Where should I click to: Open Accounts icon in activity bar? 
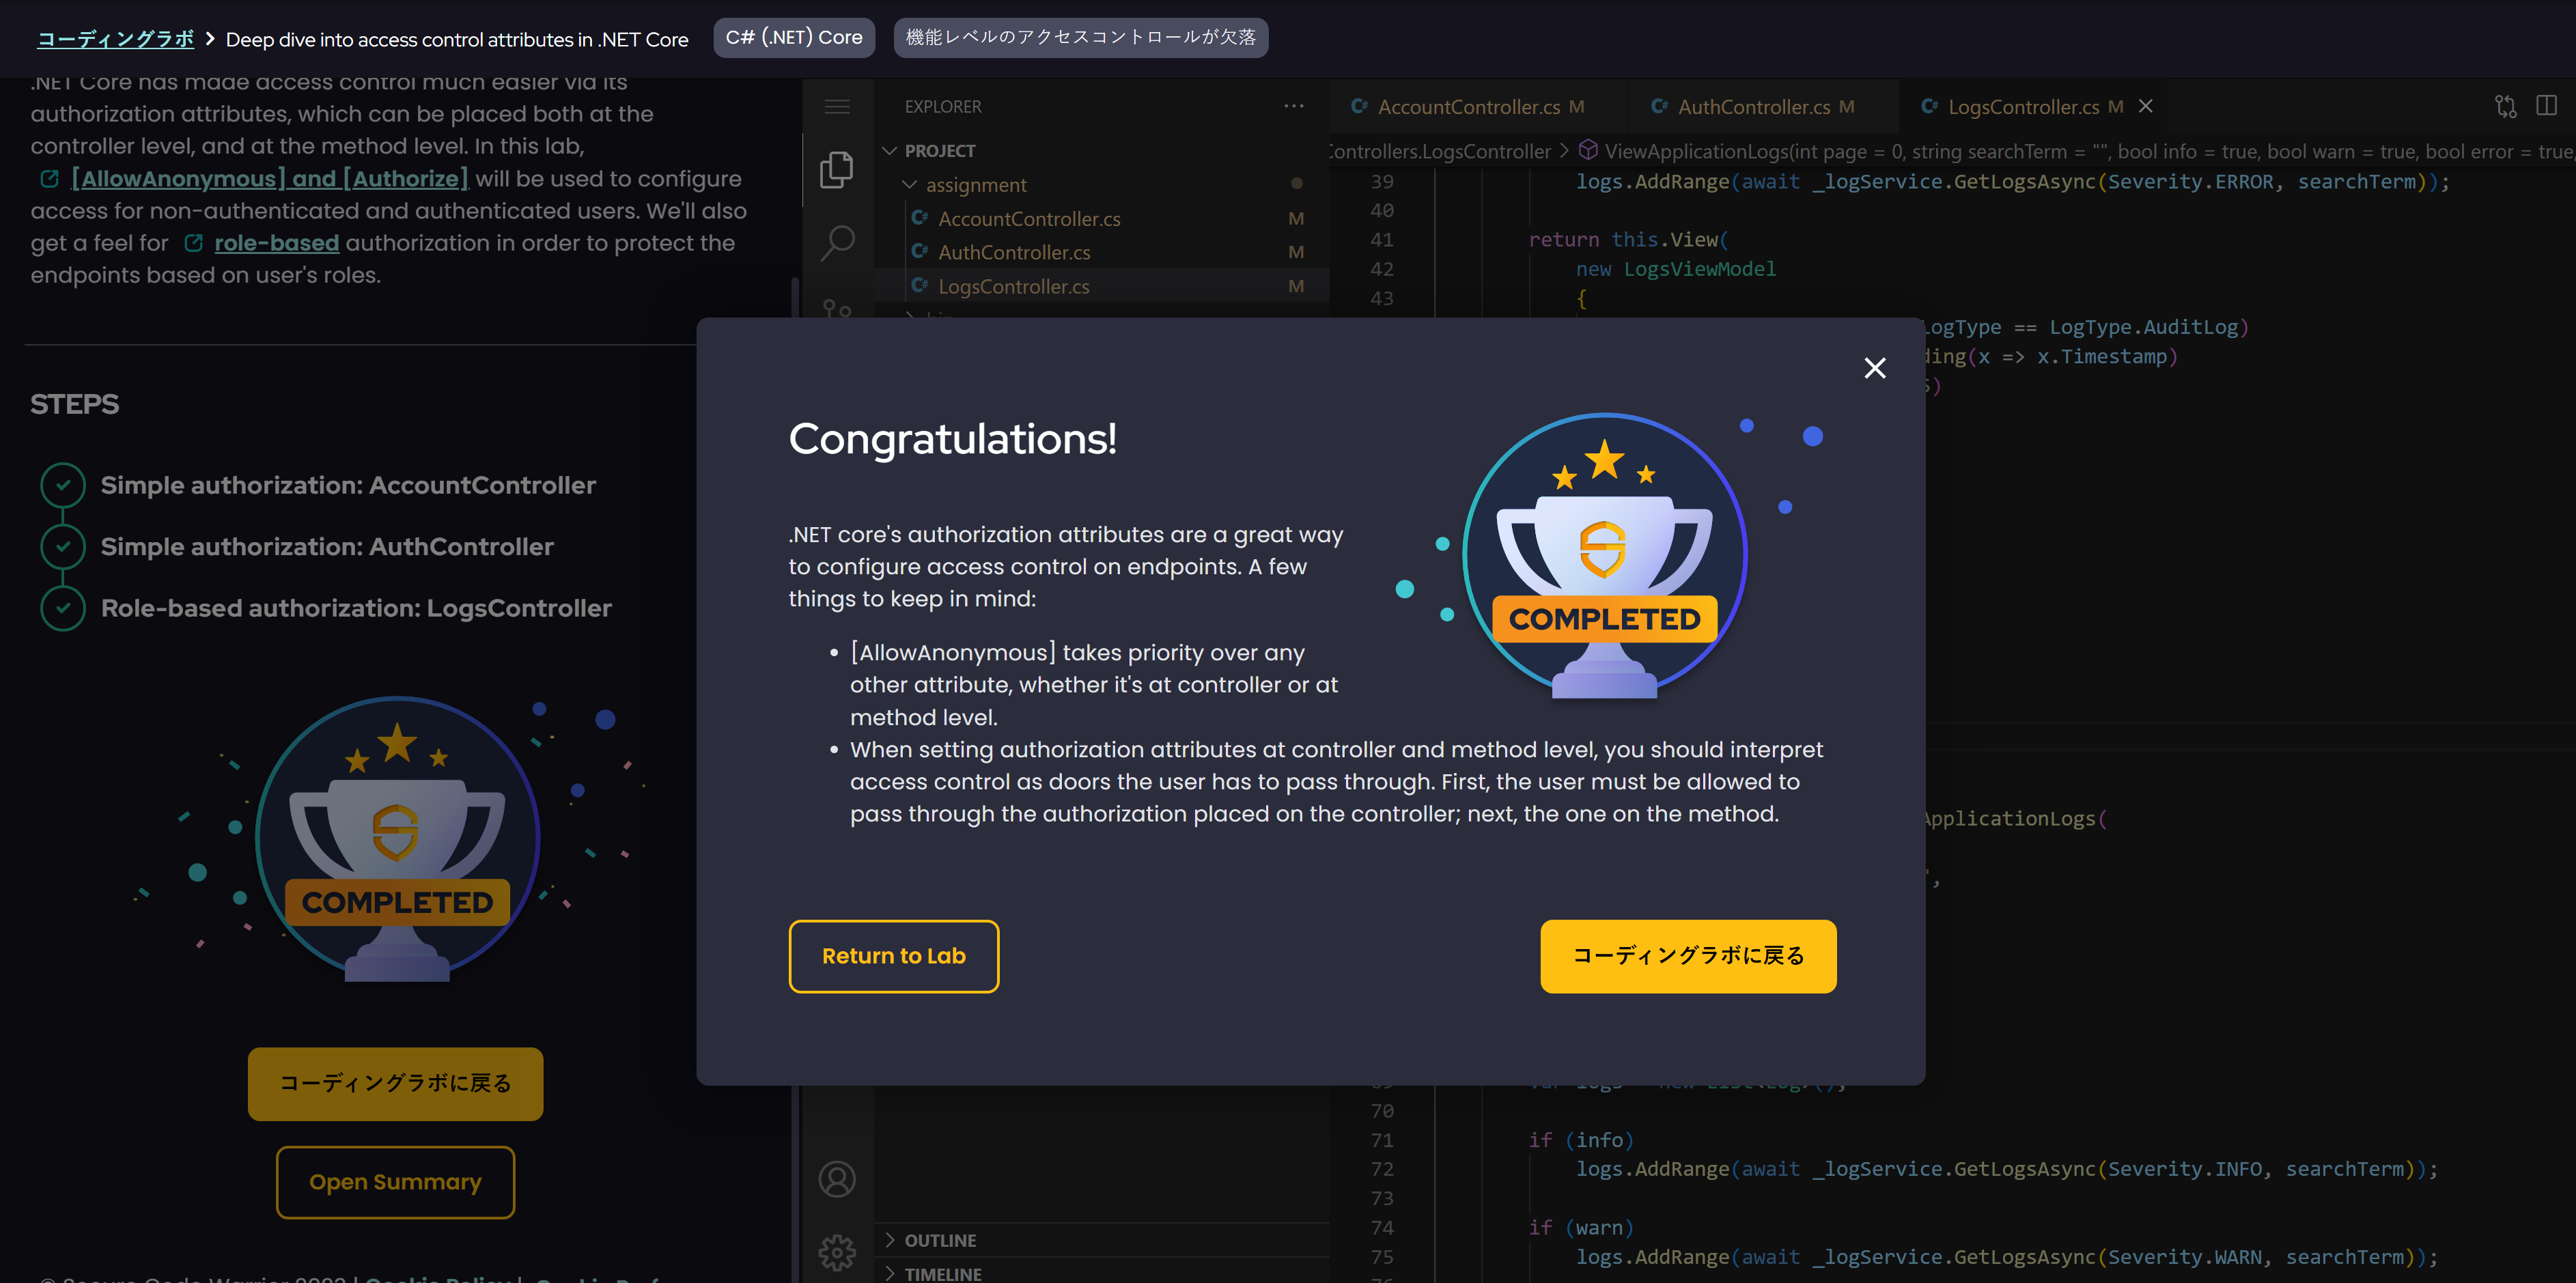(x=838, y=1180)
